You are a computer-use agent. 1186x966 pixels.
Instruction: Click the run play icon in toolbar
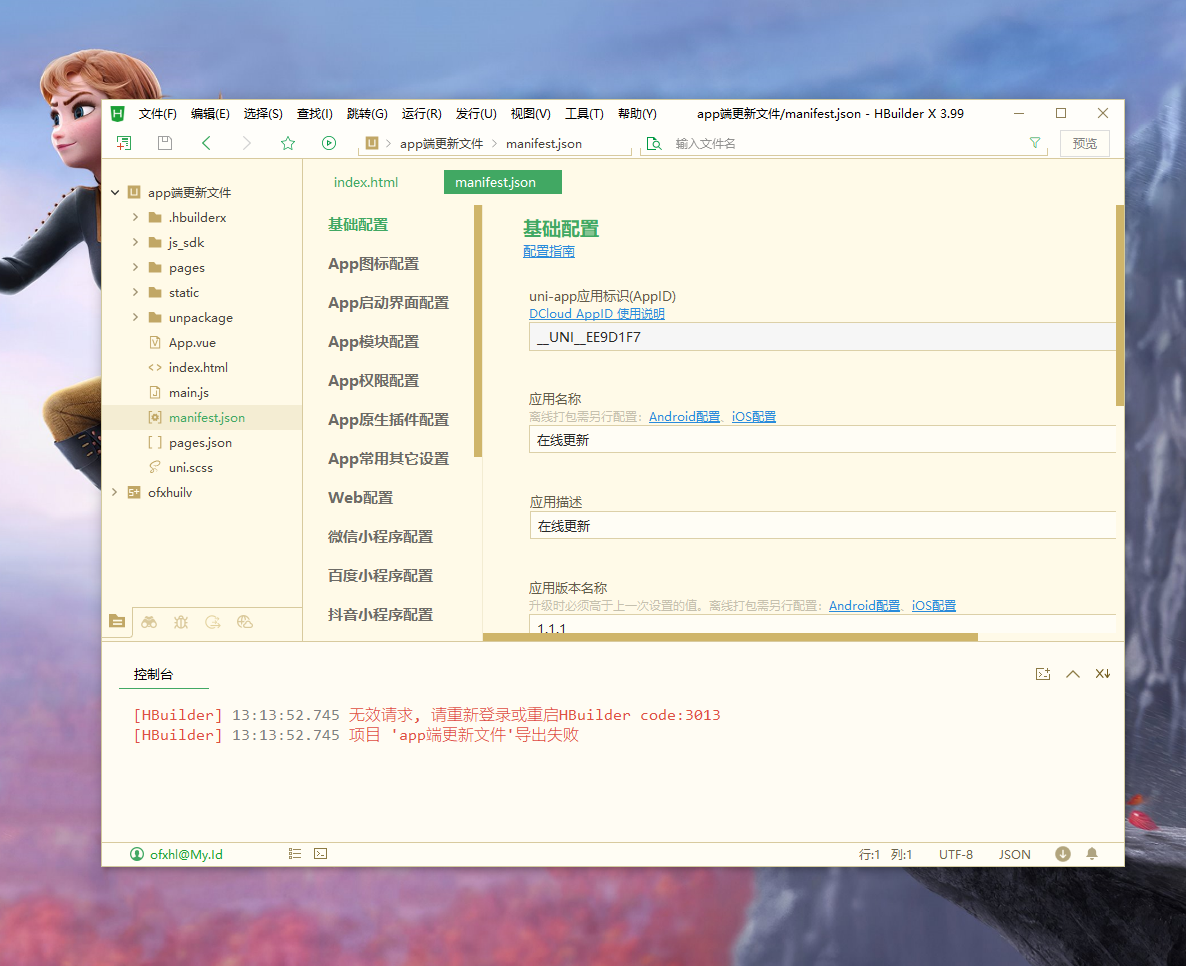point(329,143)
